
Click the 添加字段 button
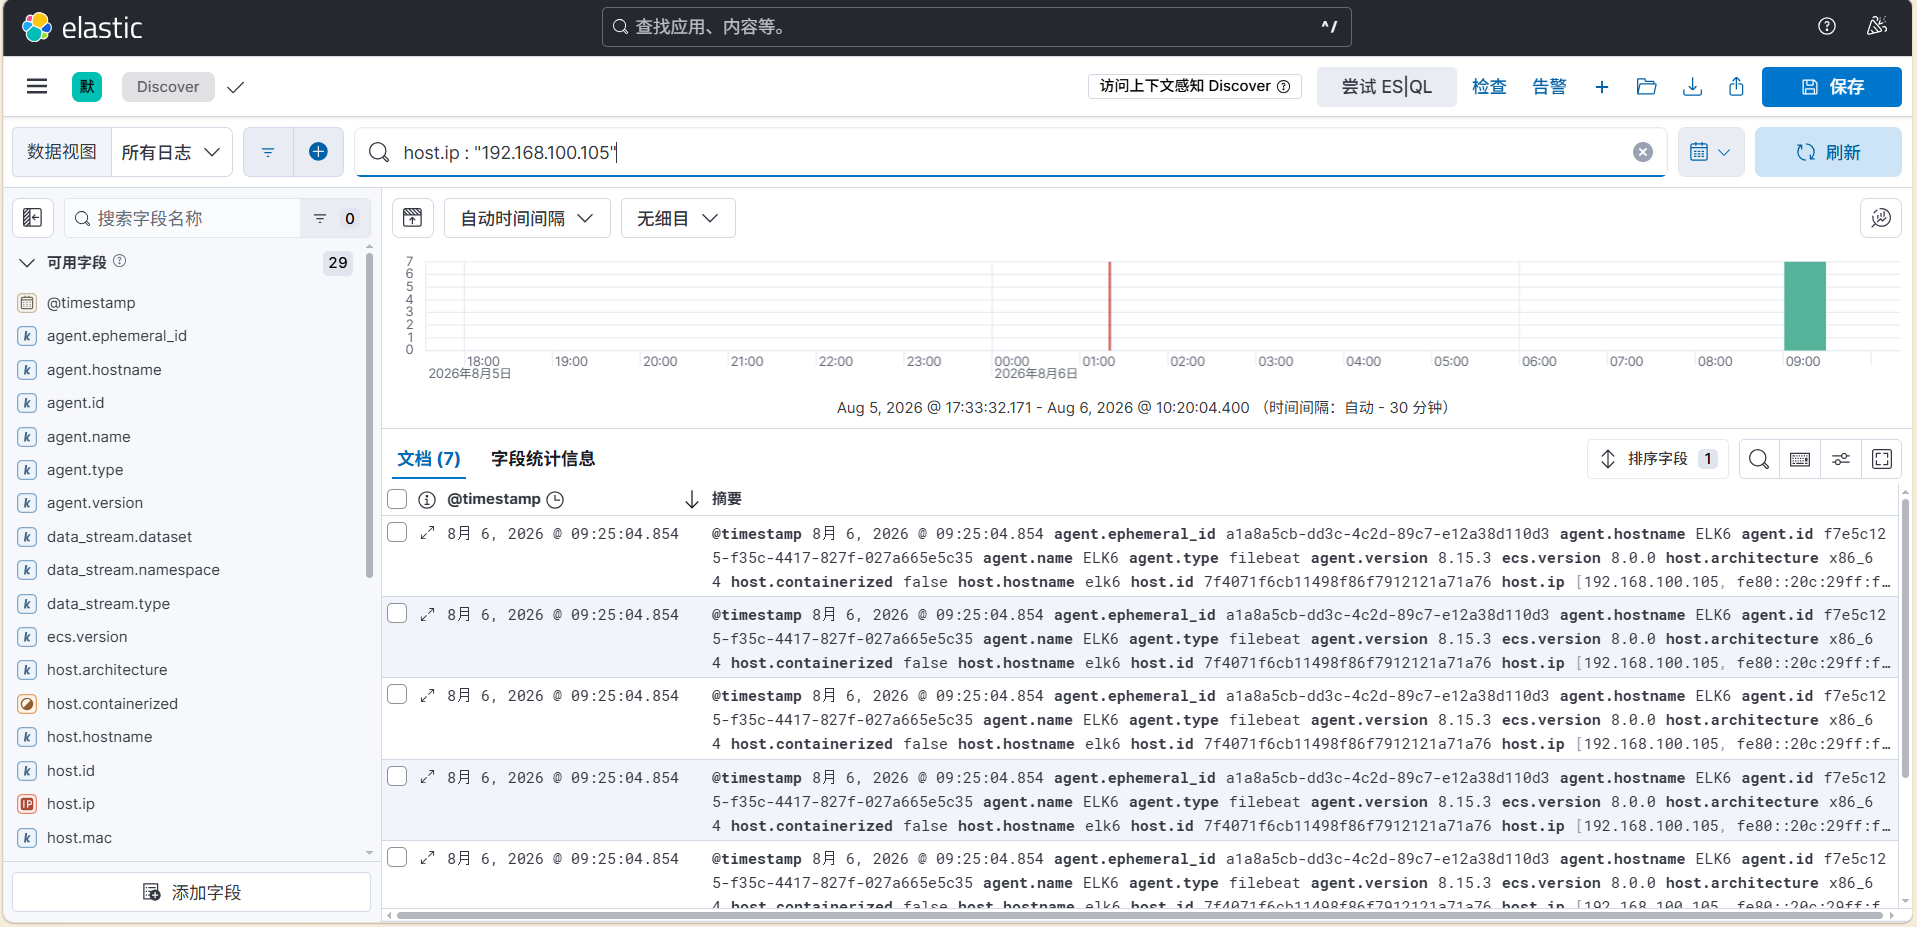point(191,892)
